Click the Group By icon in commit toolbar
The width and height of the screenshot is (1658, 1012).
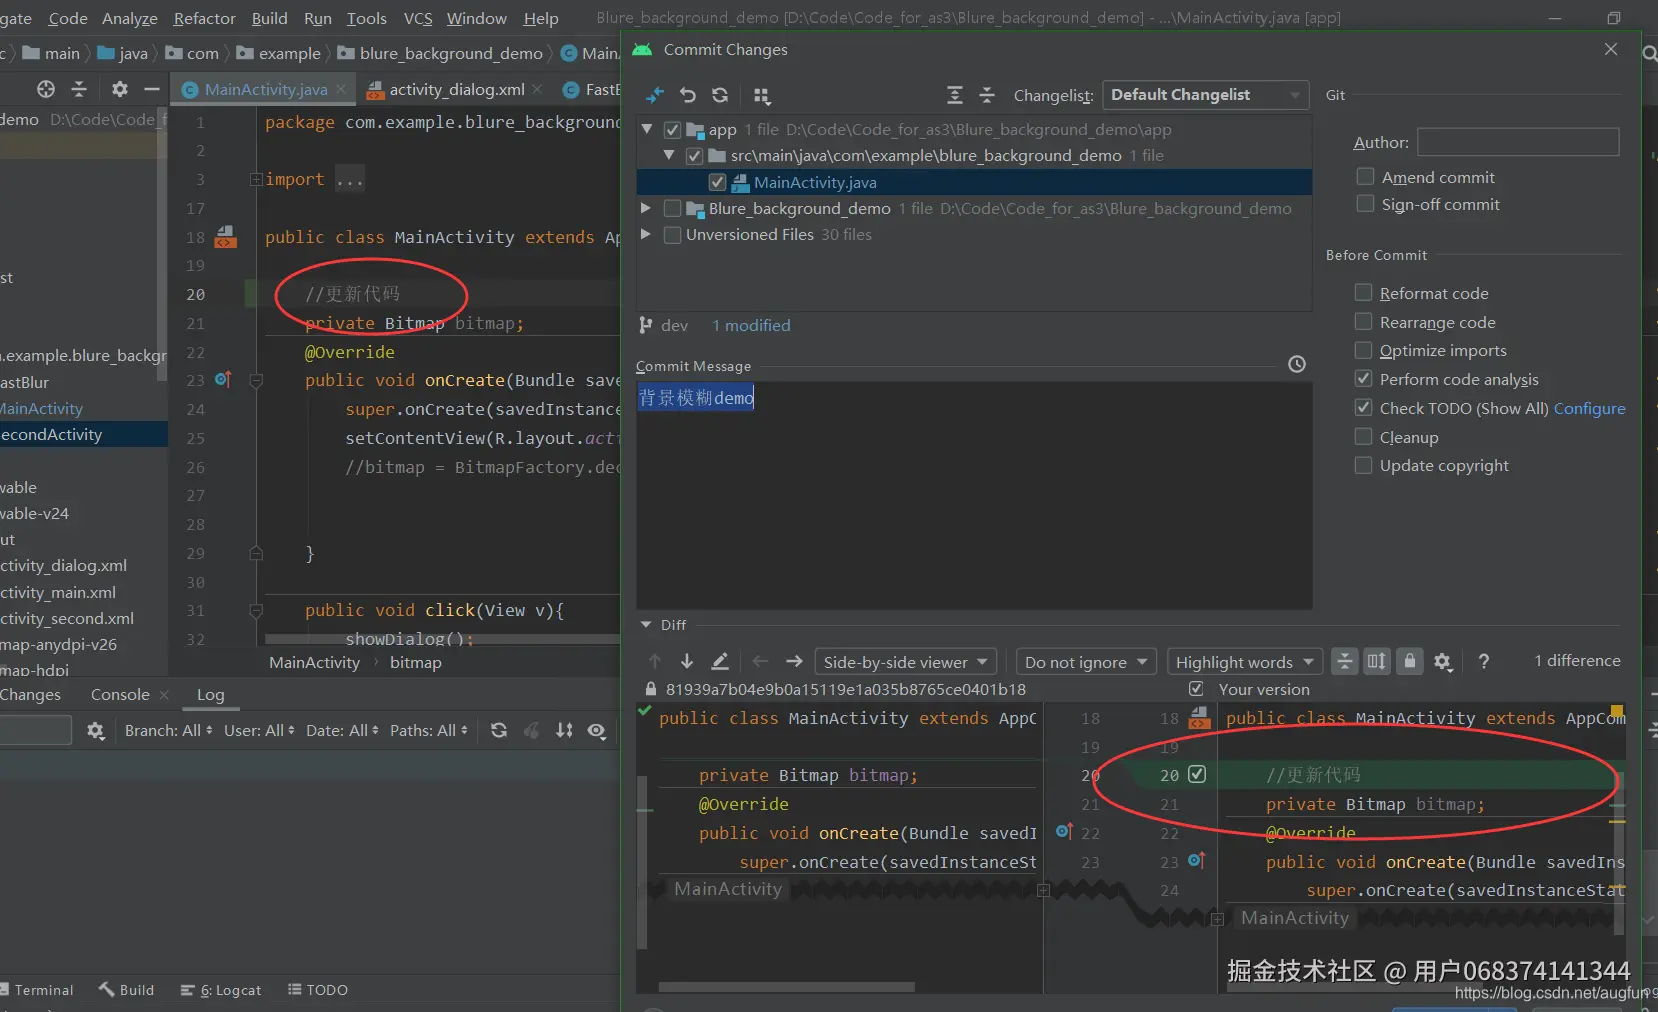coord(762,95)
